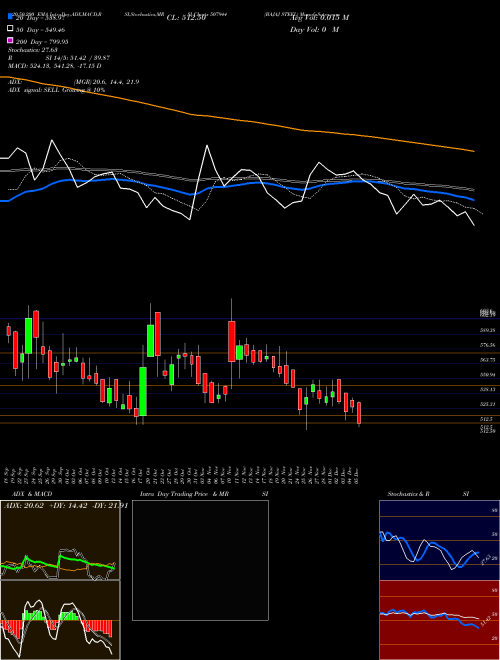This screenshot has height=660, width=500.
Task: Click the 'Day Vol: 0 M' text
Action: (x=314, y=29)
